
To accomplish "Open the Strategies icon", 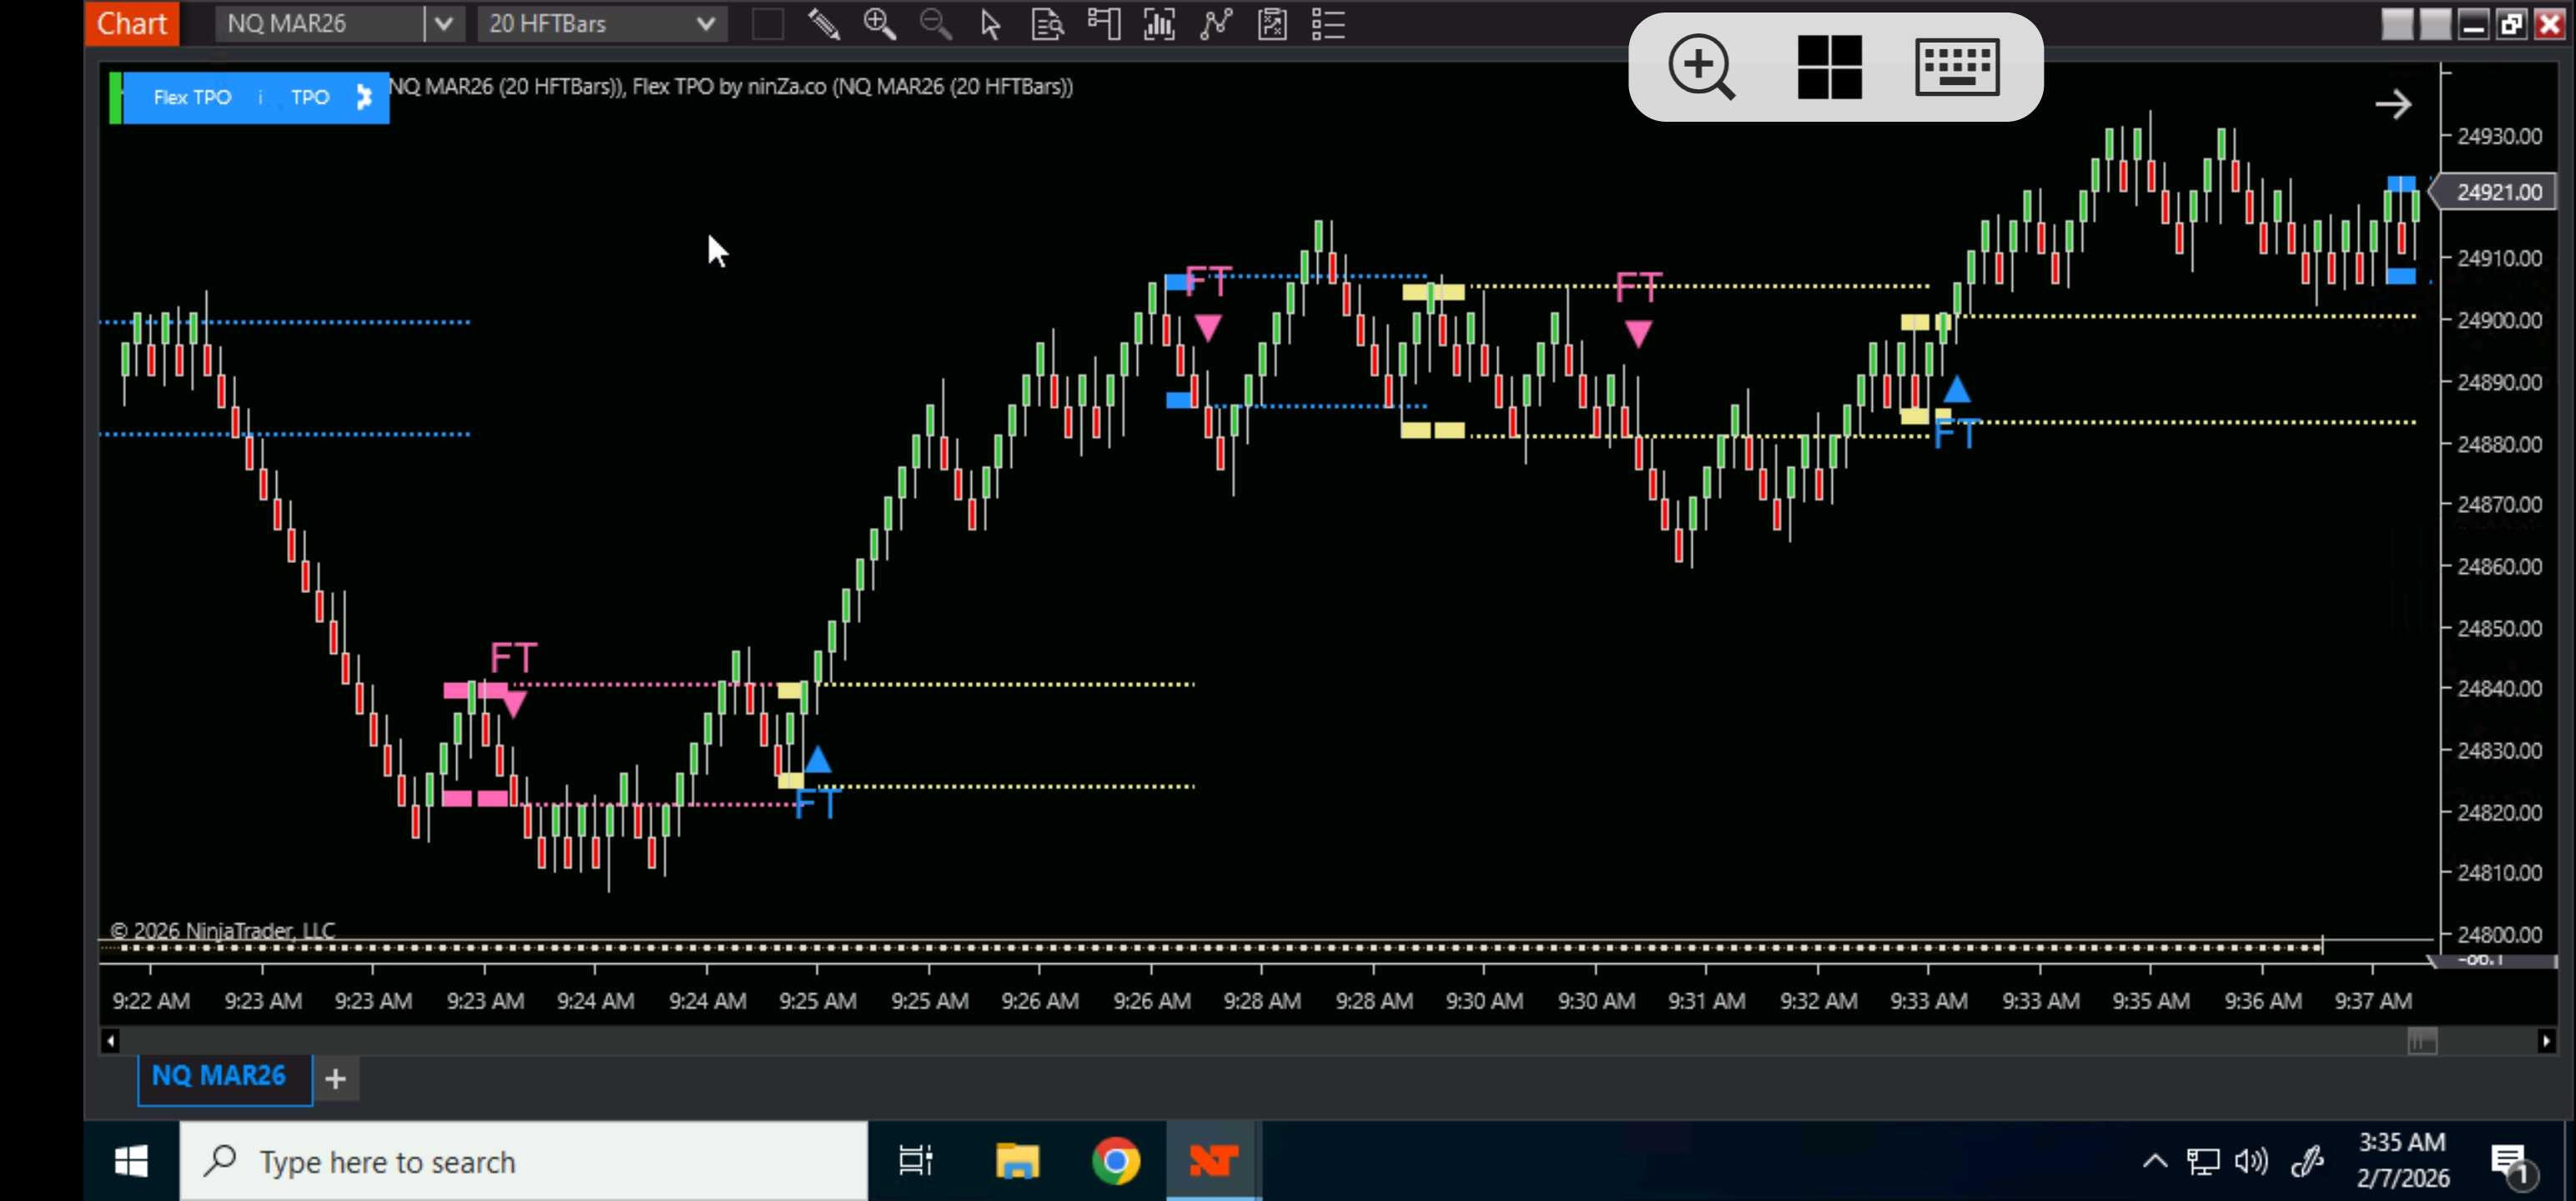I will [x=1272, y=24].
